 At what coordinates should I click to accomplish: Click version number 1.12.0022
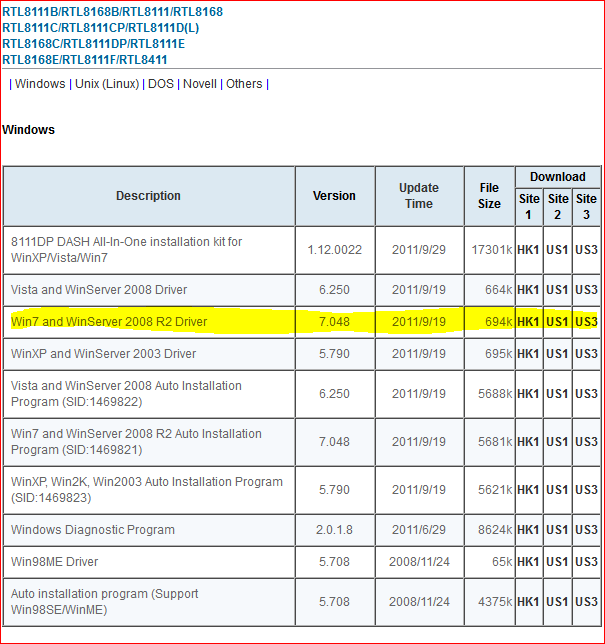coord(335,250)
